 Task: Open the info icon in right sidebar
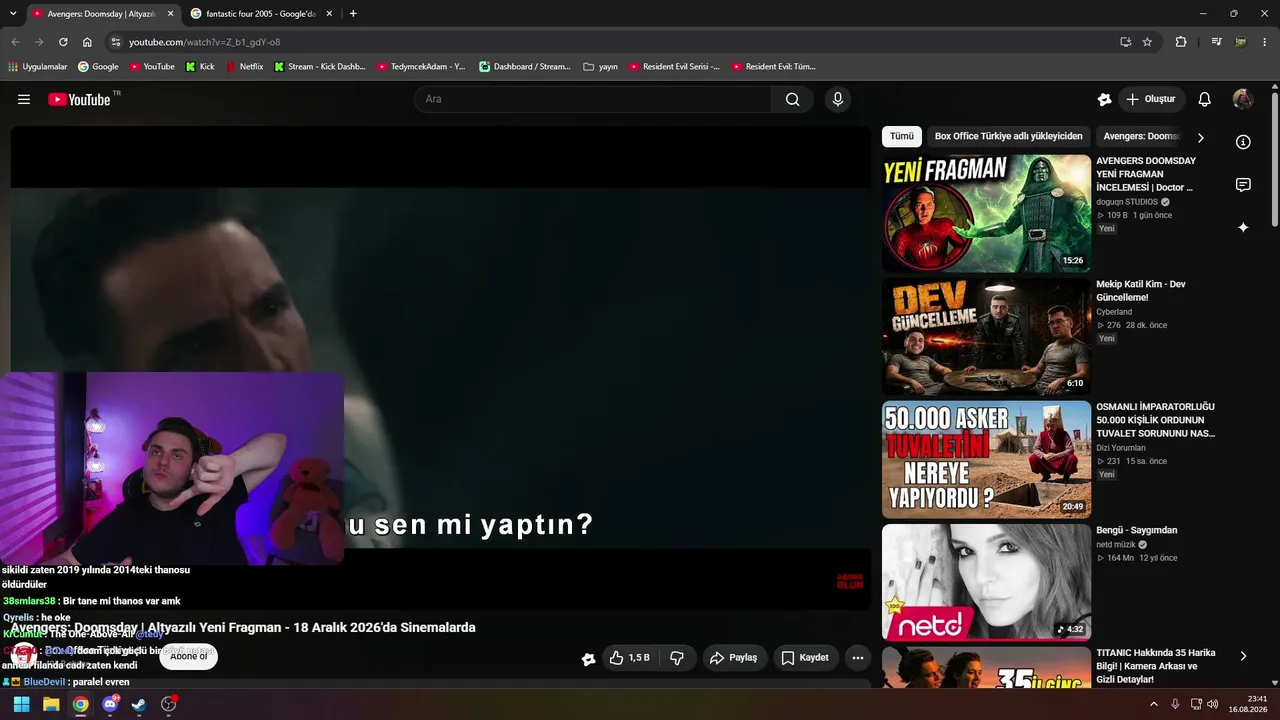(x=1243, y=142)
